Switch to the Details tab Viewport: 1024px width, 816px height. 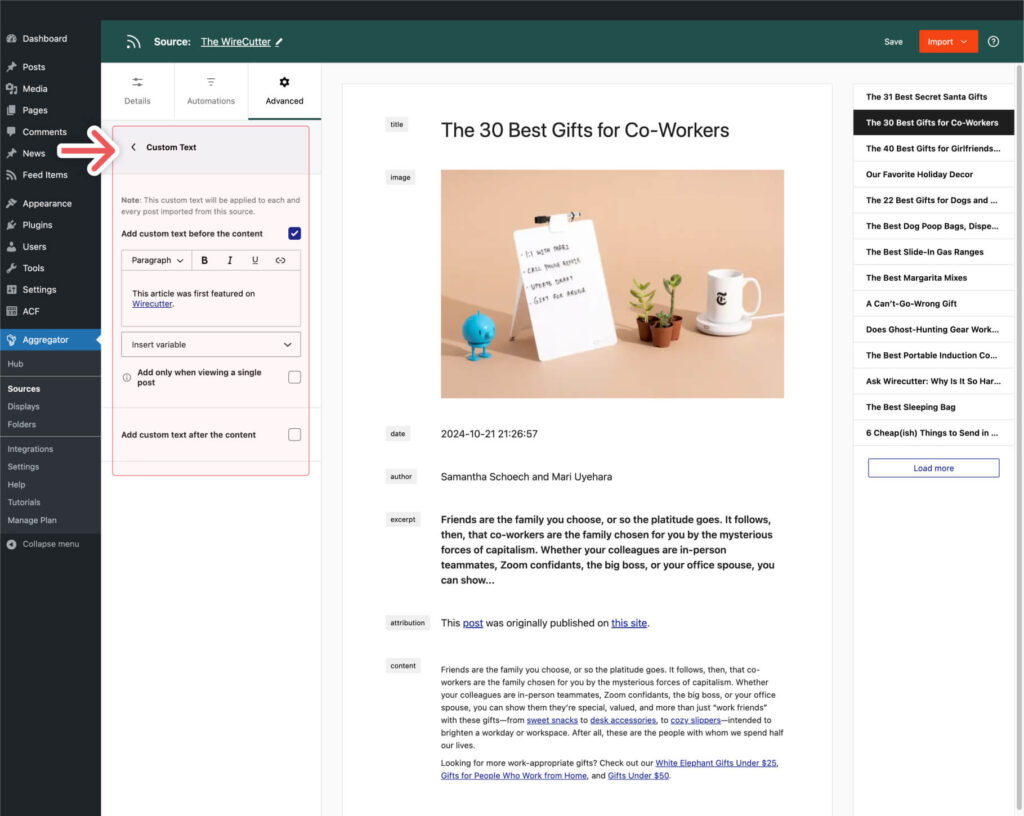pos(137,91)
